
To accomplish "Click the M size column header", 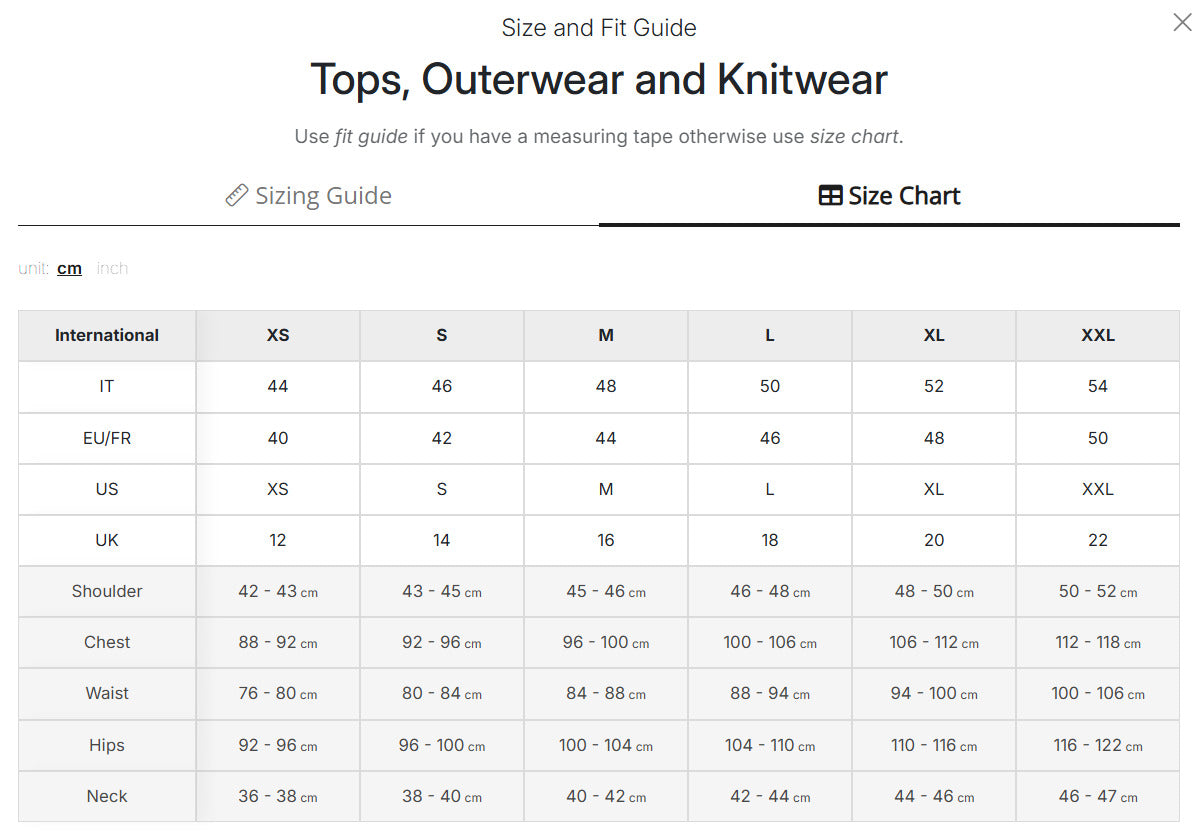I will coord(606,335).
